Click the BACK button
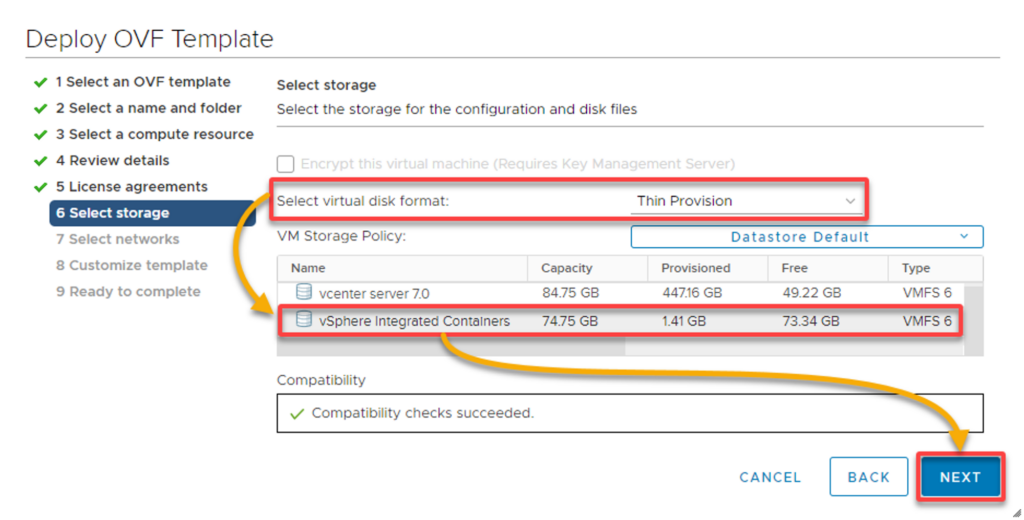Viewport: 1024px width, 520px height. point(869,477)
